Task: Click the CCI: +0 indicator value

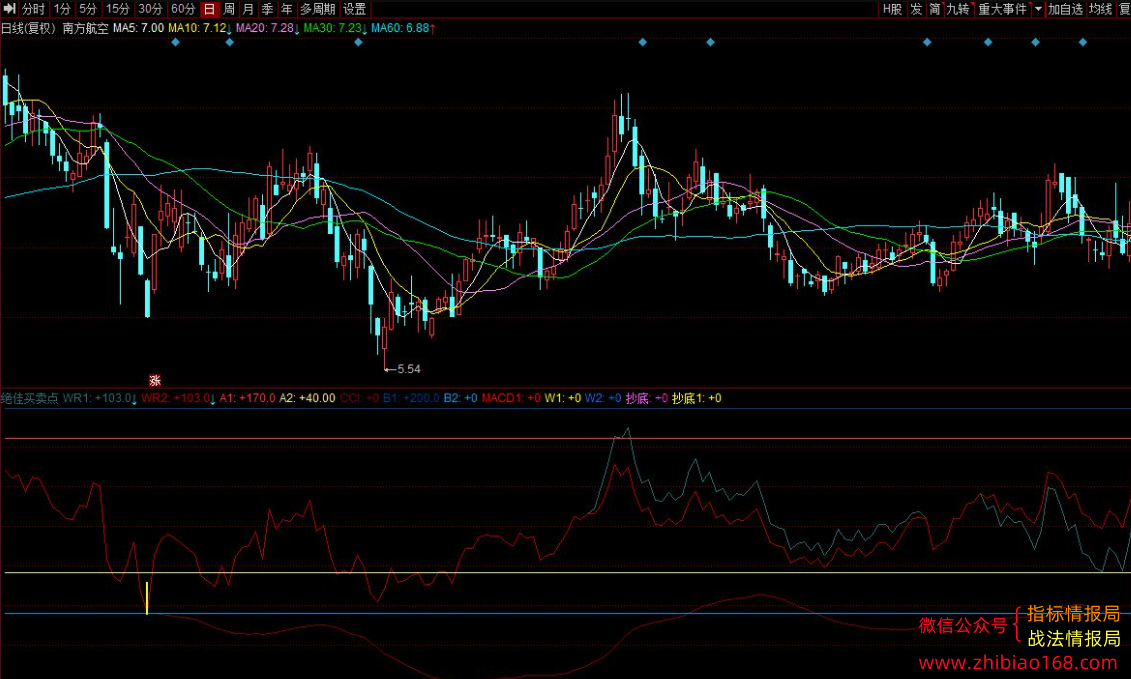Action: click(359, 398)
